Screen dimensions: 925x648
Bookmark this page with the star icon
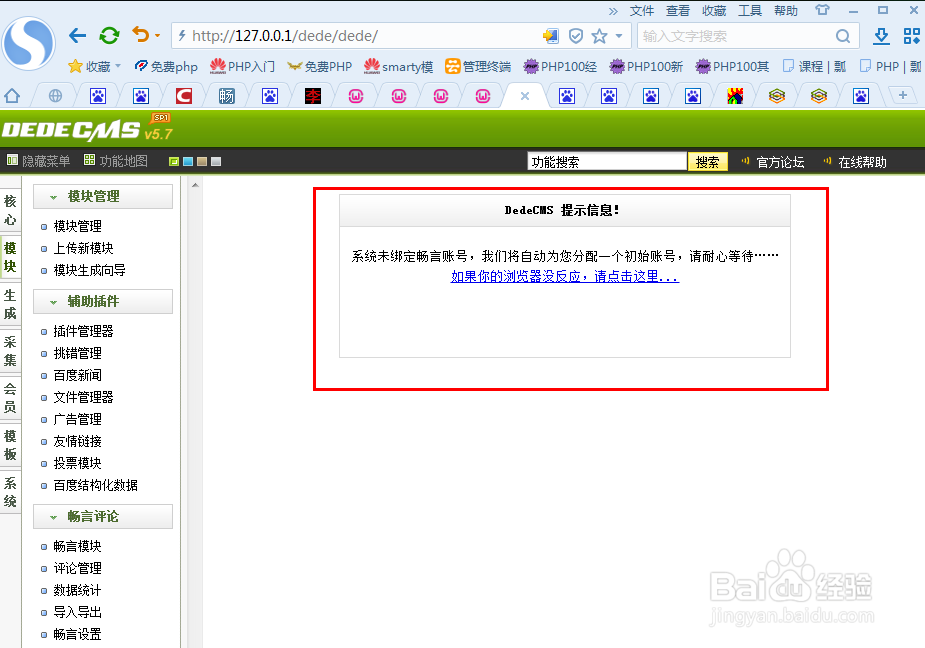[x=599, y=36]
